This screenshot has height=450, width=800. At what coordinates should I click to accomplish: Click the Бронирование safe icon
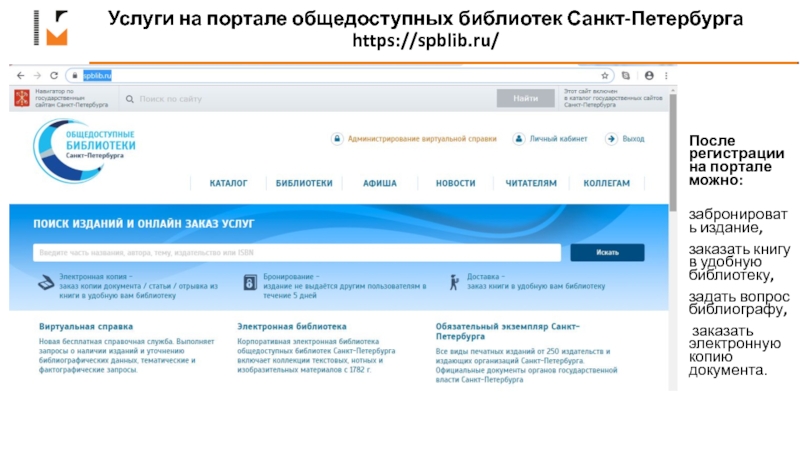249,283
